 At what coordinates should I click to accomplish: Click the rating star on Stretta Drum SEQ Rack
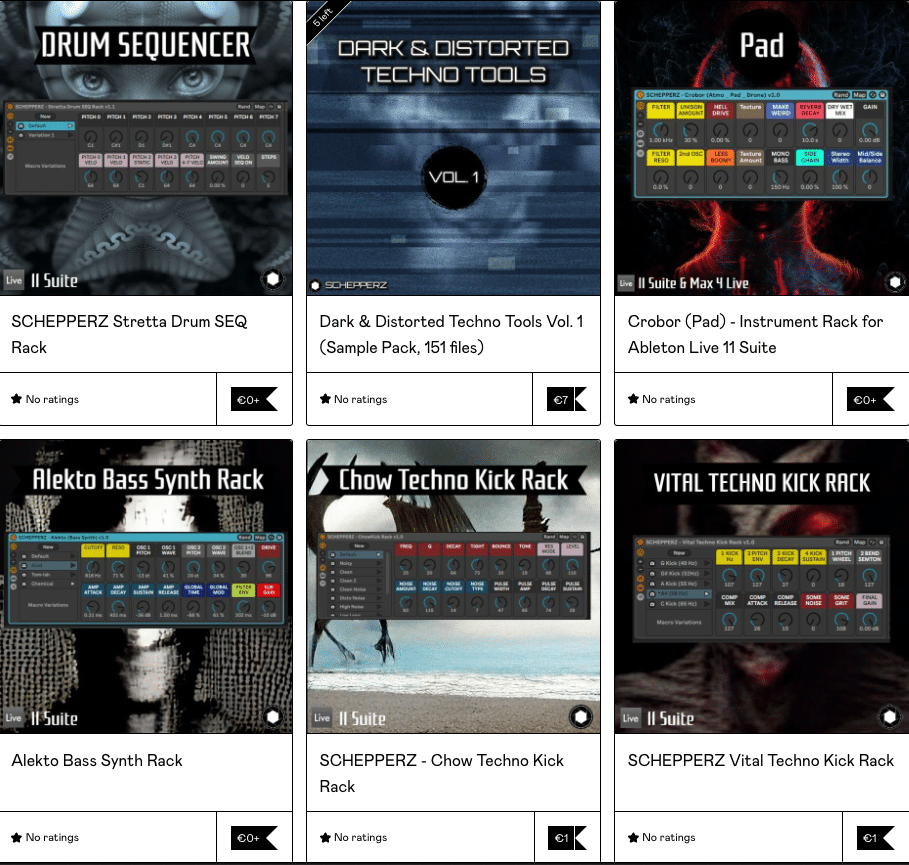[16, 399]
